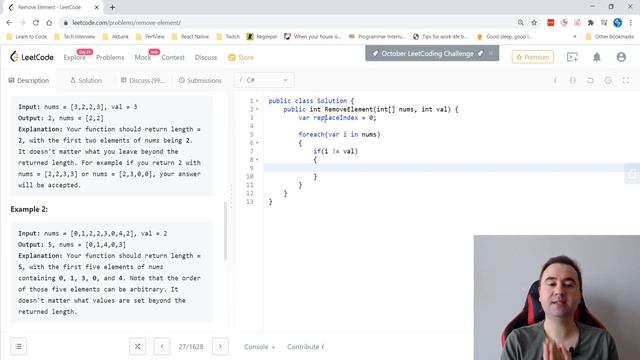This screenshot has height=360, width=640.
Task: Go to the next problem
Action: click(x=220, y=347)
